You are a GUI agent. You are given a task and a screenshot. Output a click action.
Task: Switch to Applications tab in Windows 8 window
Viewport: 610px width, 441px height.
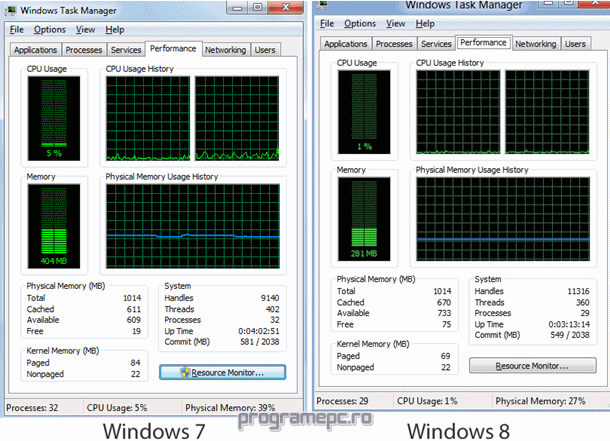tap(345, 44)
